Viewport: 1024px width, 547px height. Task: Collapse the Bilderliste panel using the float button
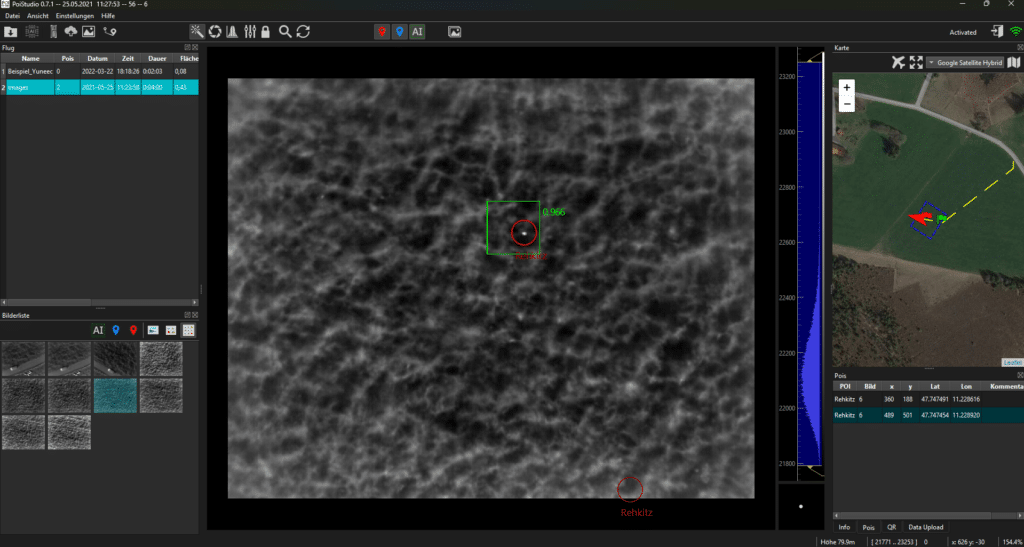point(187,314)
